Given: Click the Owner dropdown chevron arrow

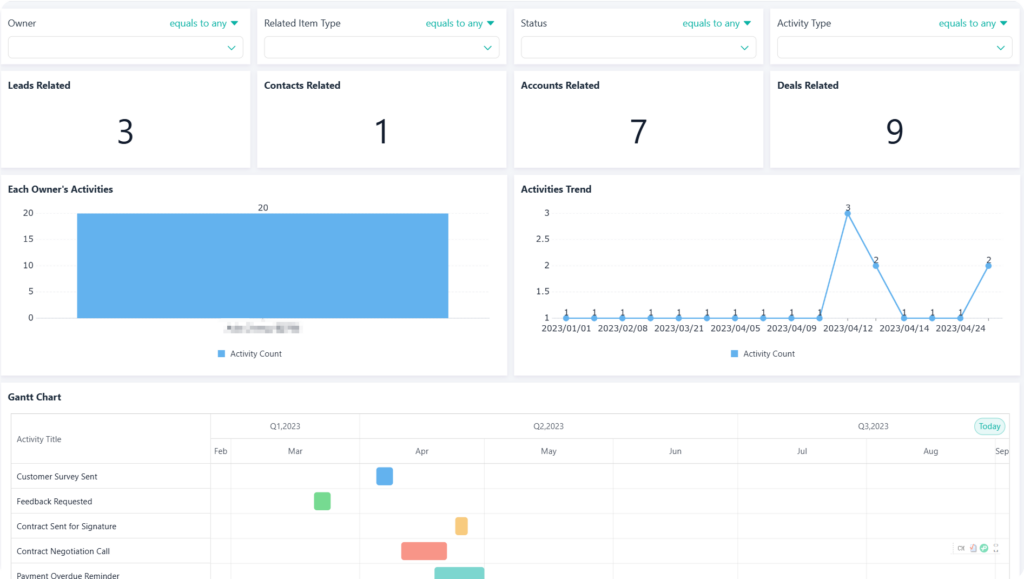Looking at the screenshot, I should [x=232, y=47].
